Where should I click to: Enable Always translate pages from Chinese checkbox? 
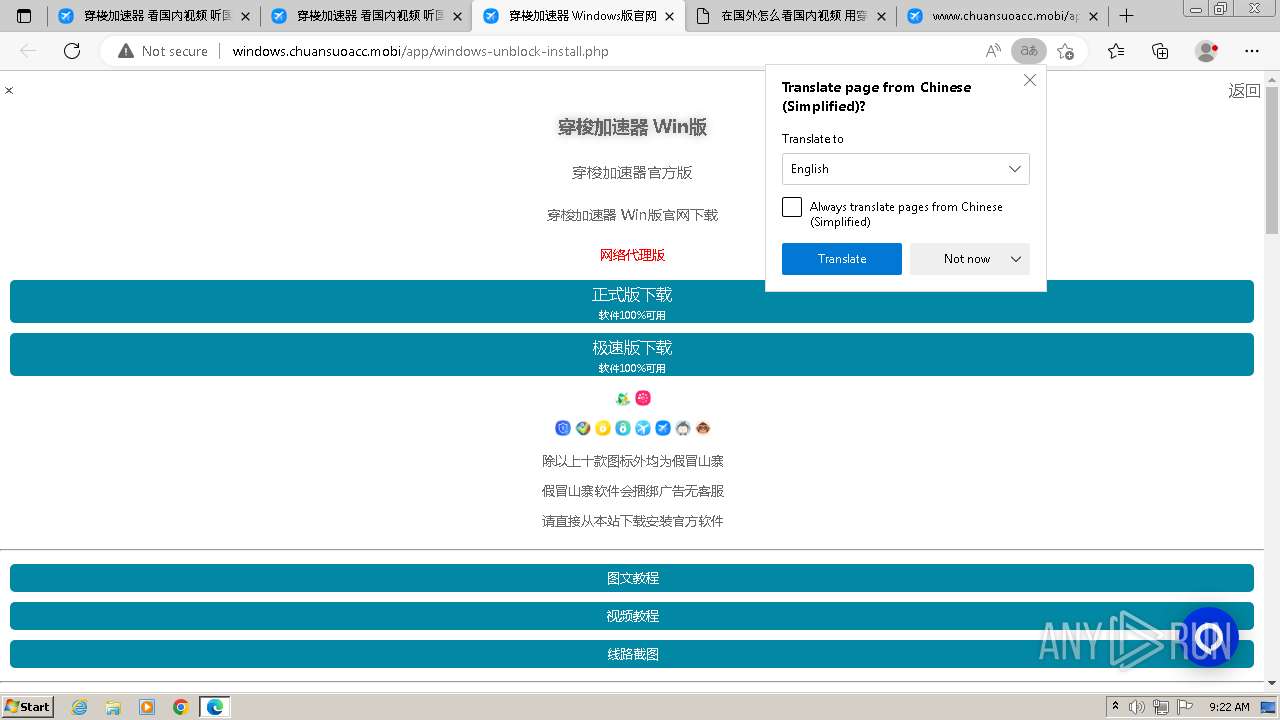(x=792, y=207)
